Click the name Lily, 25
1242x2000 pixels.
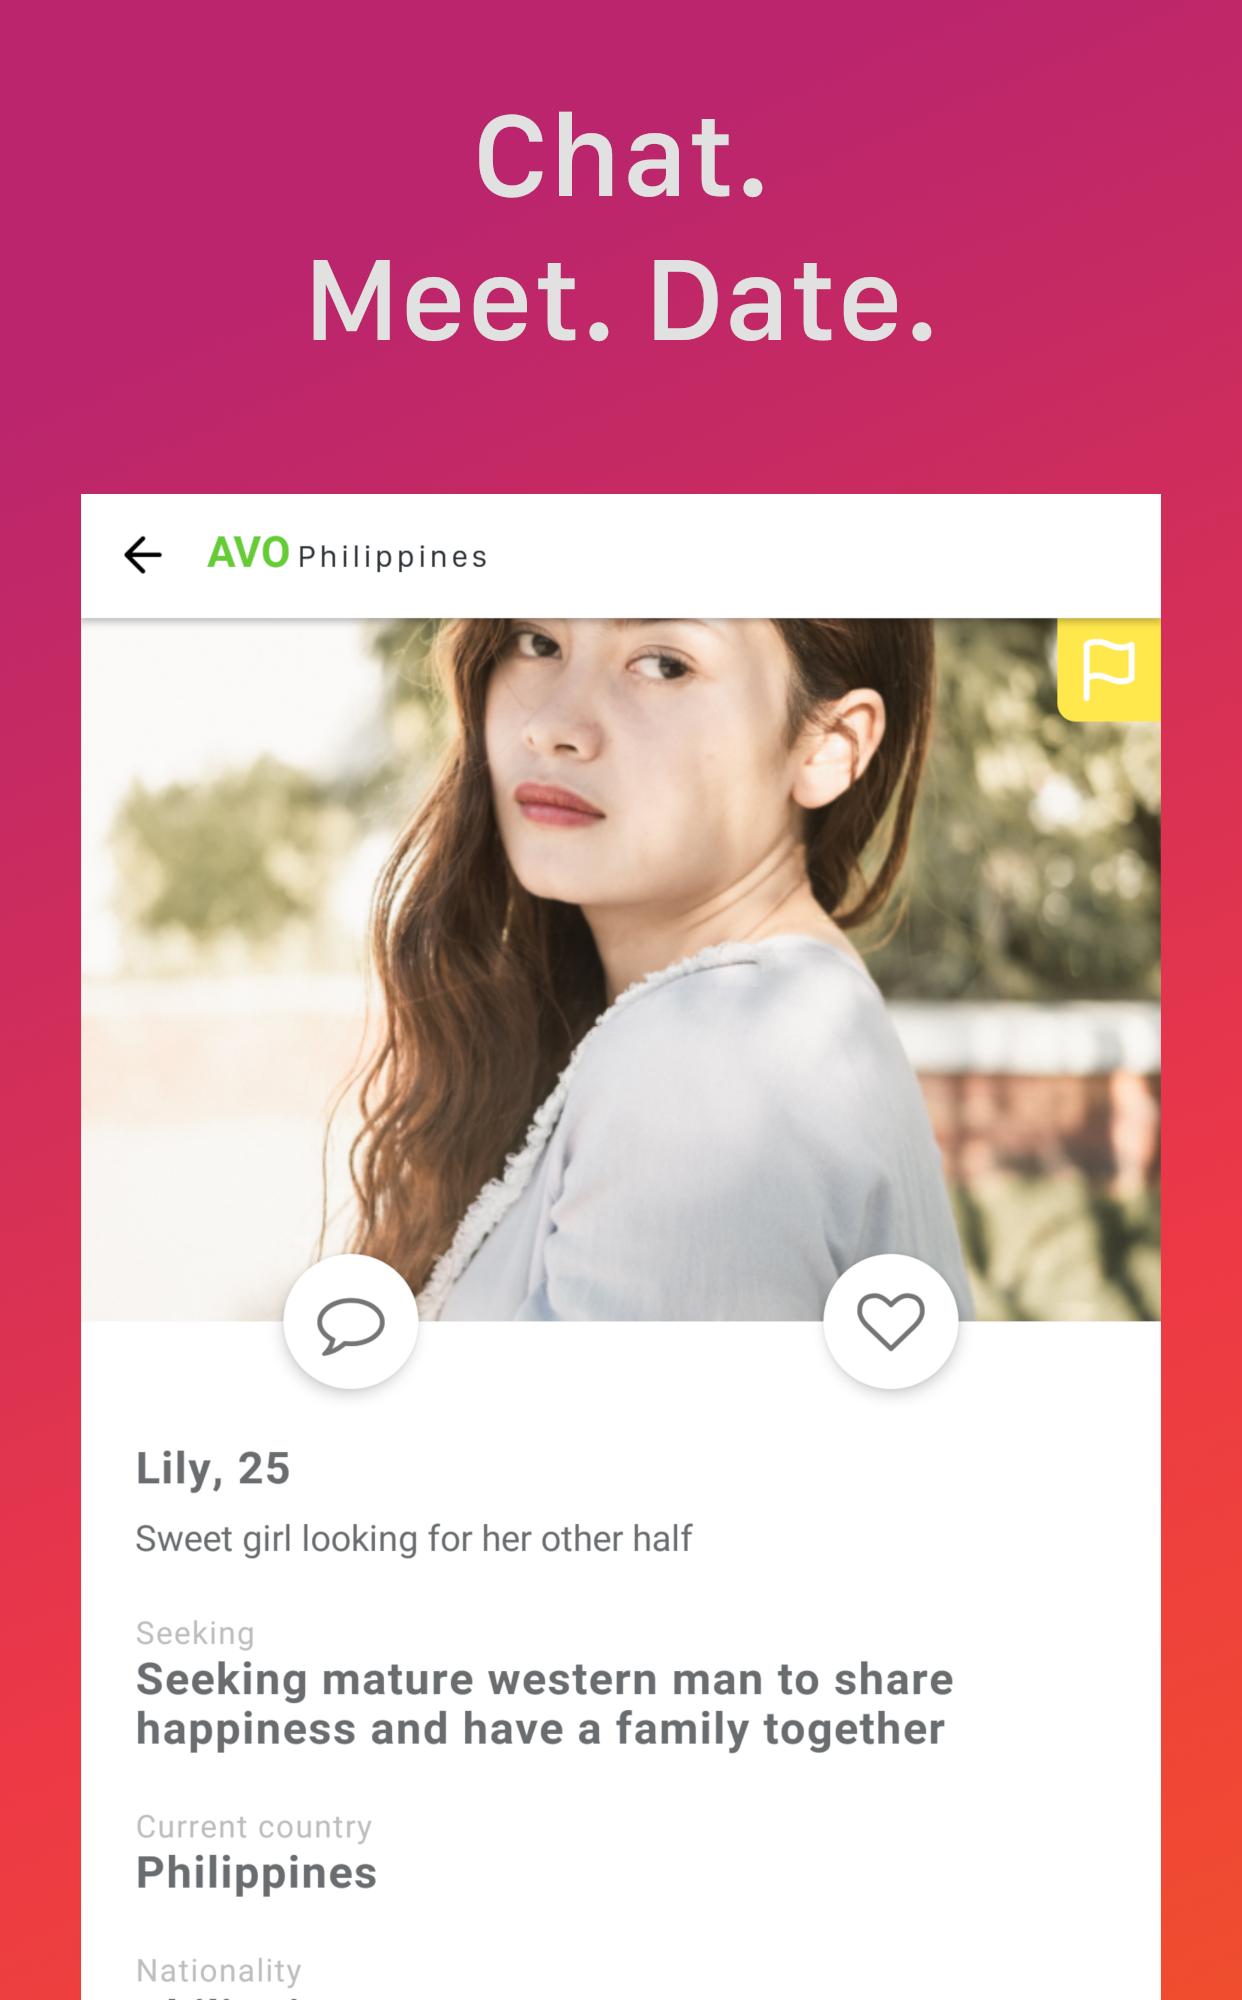[213, 1469]
